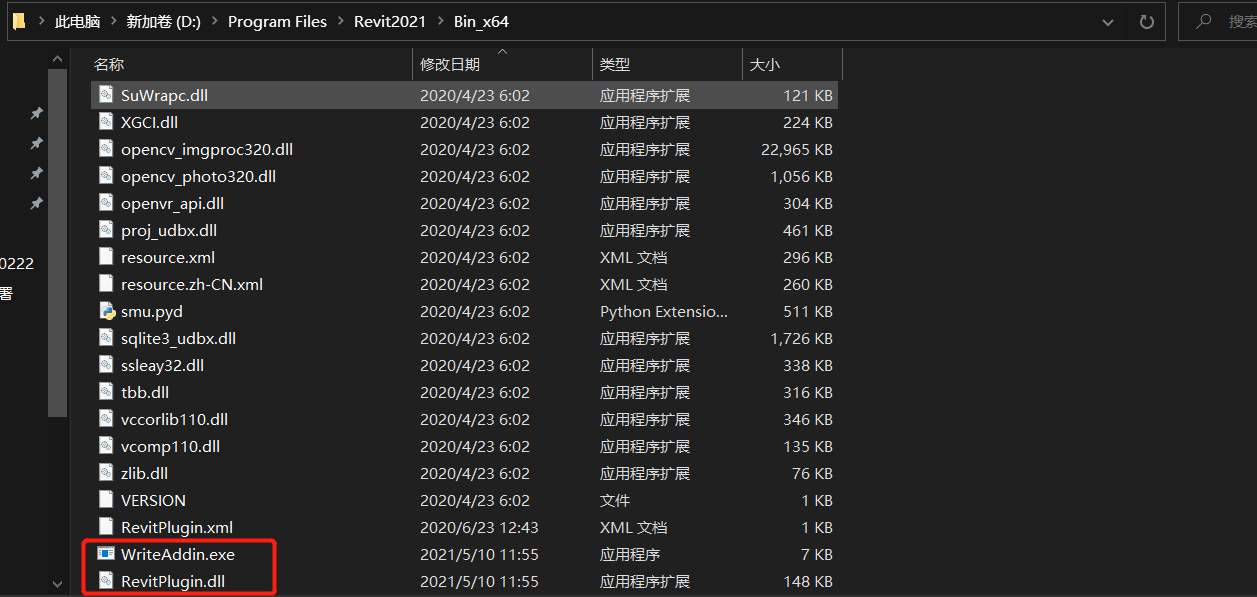
Task: Expand the chevron after Program Files
Action: (x=341, y=22)
